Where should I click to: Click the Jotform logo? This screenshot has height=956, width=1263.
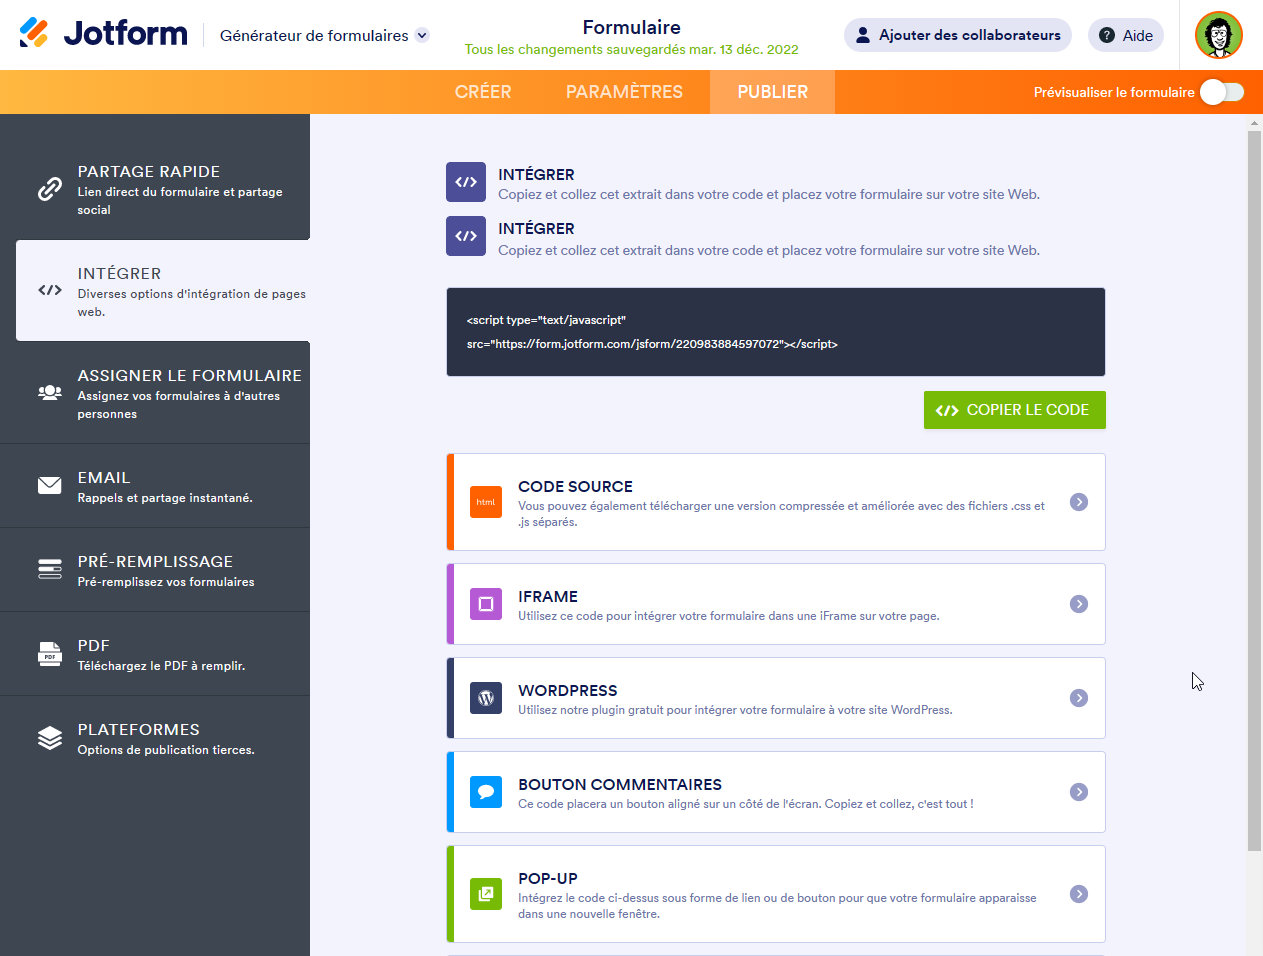click(103, 34)
